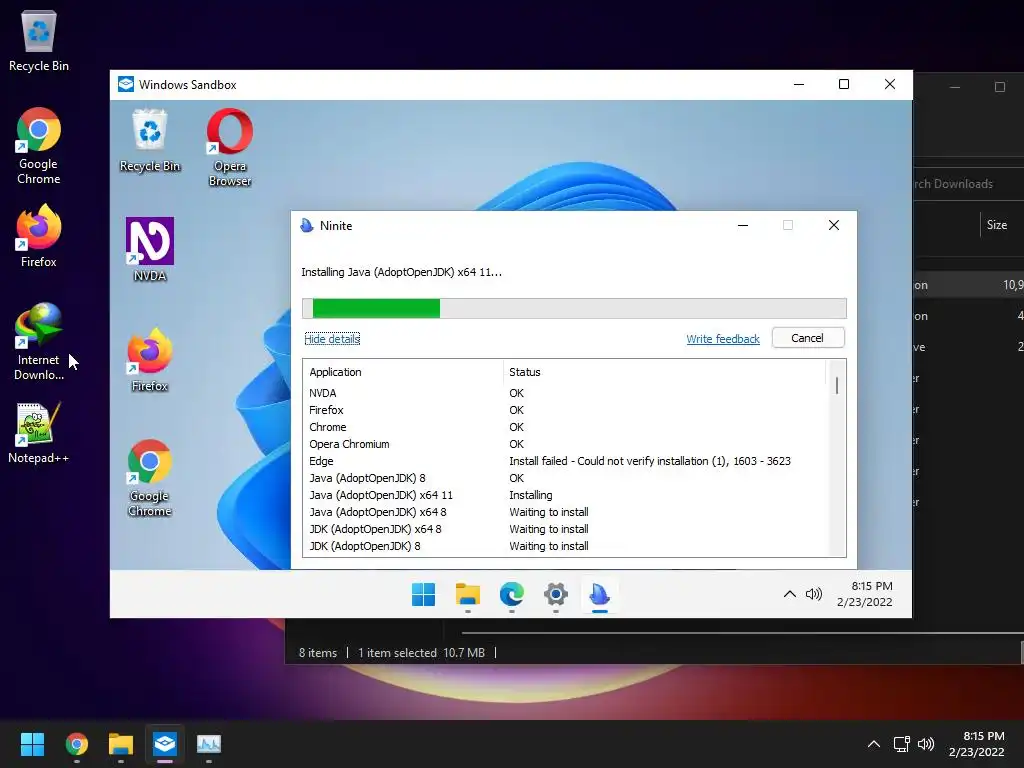Show hidden icons in Sandbox tray
1024x768 pixels.
click(790, 594)
